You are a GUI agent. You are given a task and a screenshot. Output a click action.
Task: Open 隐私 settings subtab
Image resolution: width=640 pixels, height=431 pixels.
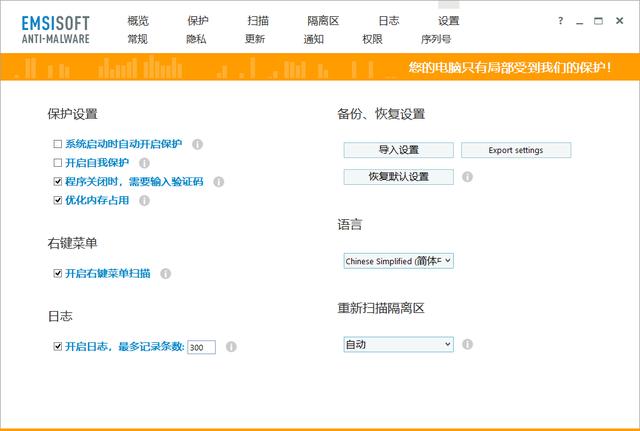click(x=196, y=39)
